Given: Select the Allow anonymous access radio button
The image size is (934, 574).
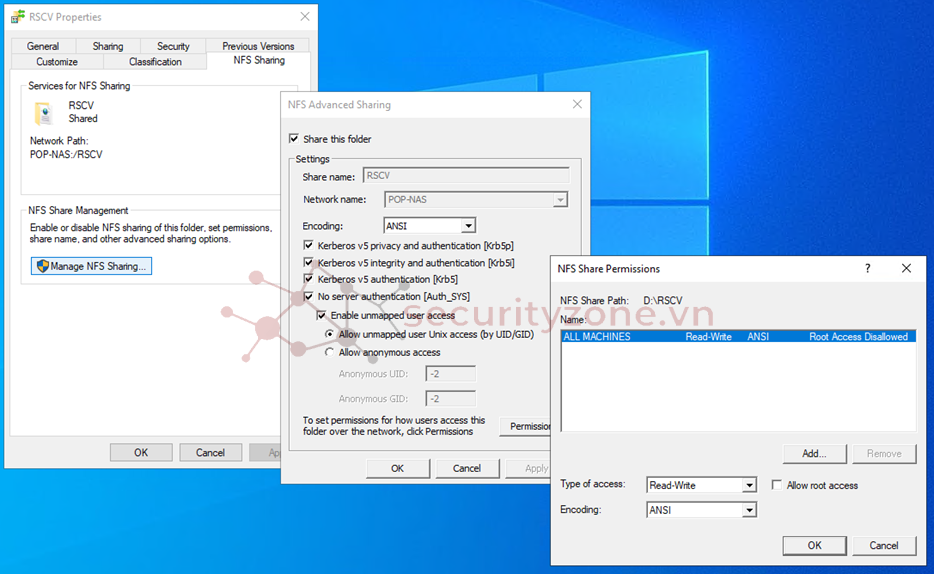Looking at the screenshot, I should [x=330, y=352].
